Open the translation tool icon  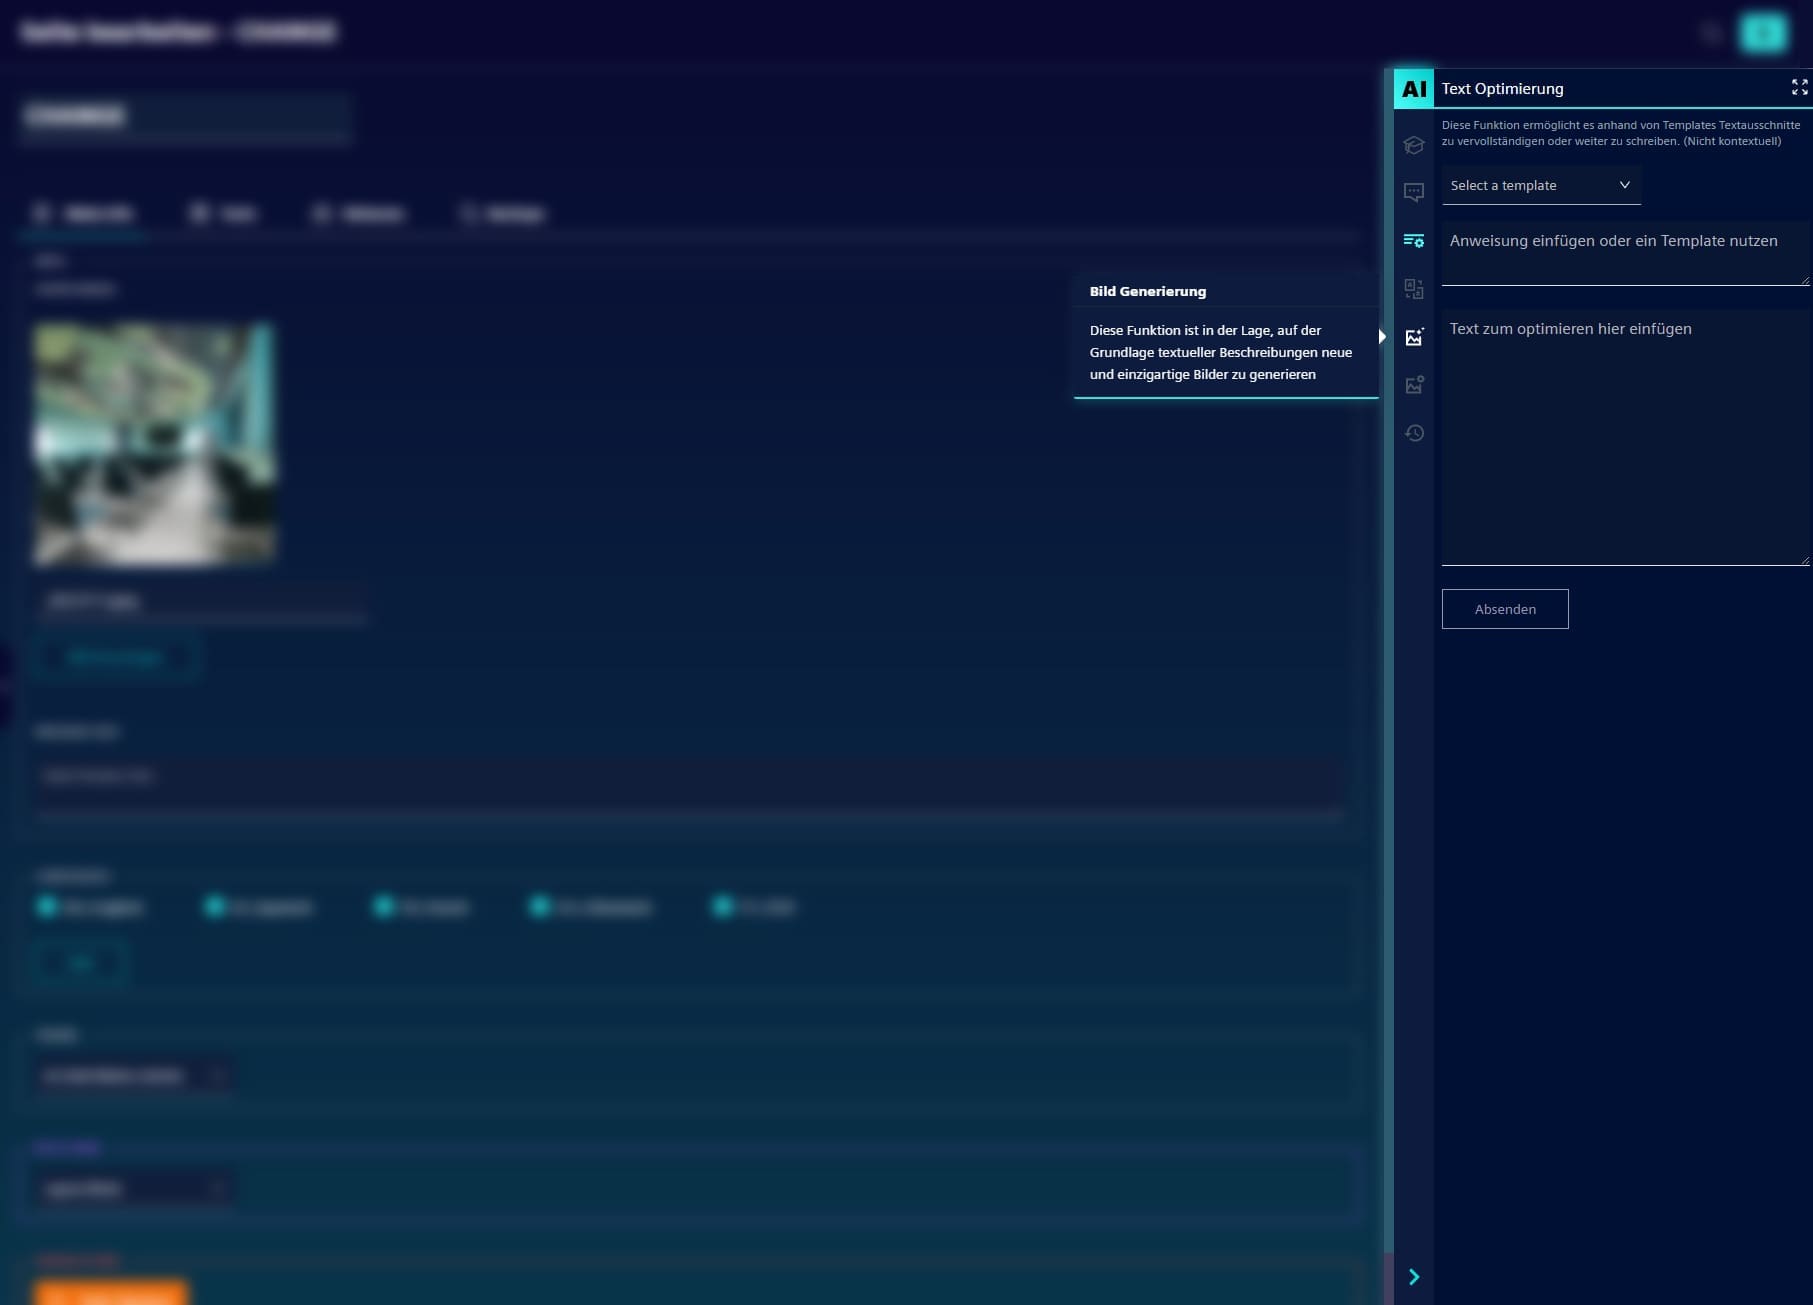[x=1414, y=289]
